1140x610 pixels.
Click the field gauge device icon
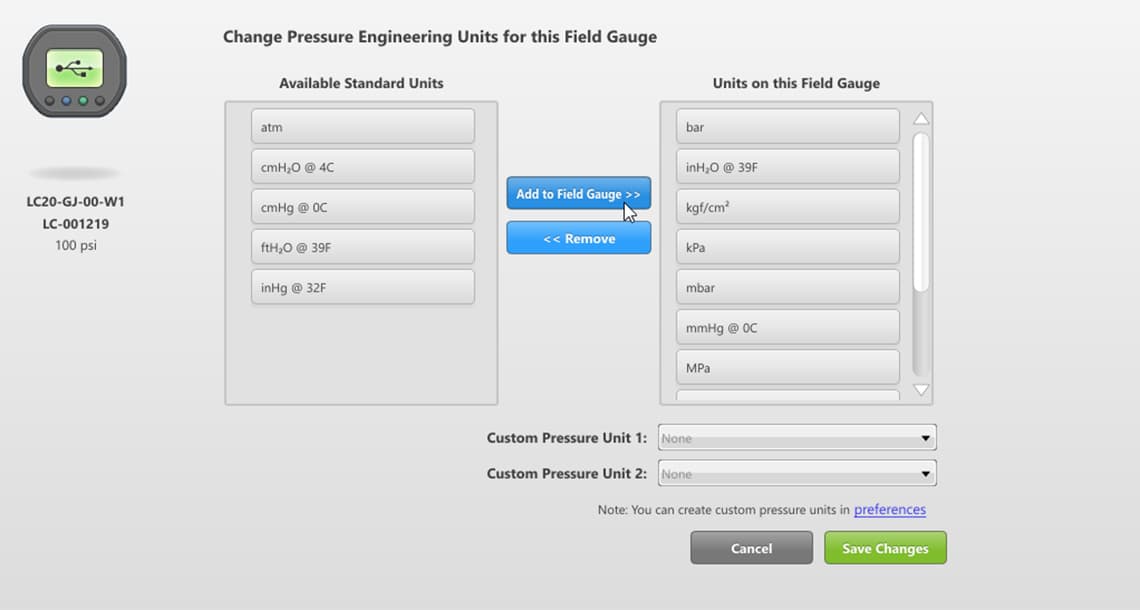pyautogui.click(x=74, y=70)
